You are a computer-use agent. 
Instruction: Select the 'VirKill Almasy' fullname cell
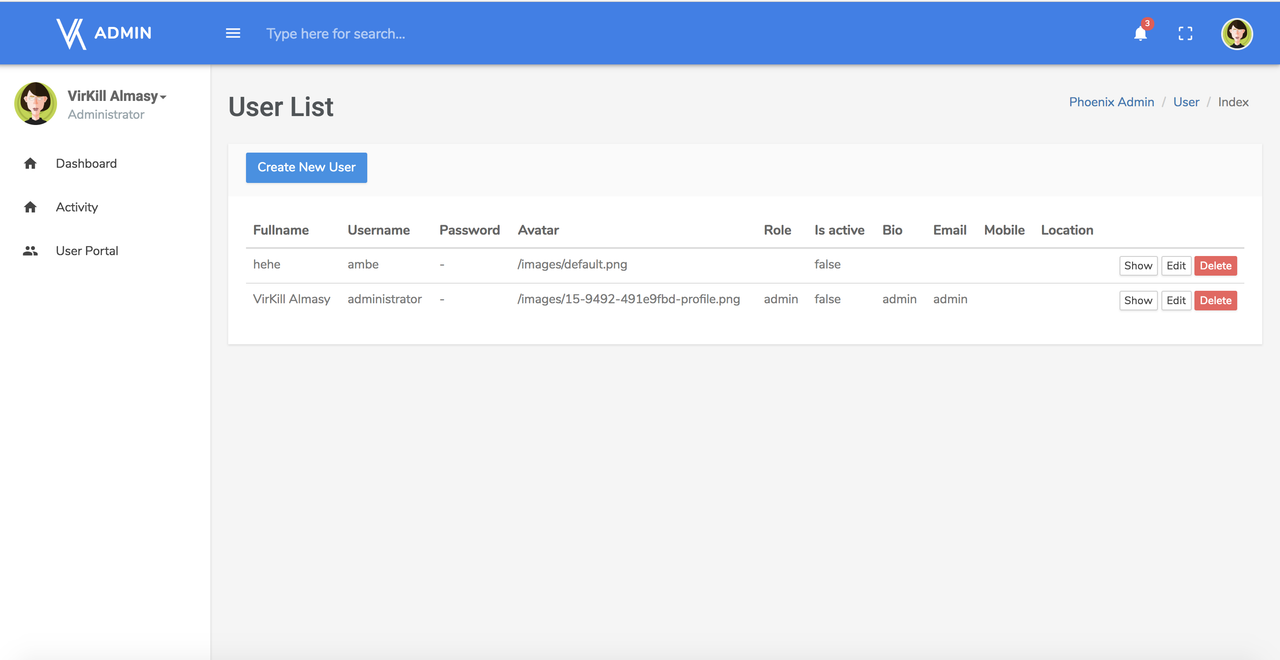[x=292, y=299]
